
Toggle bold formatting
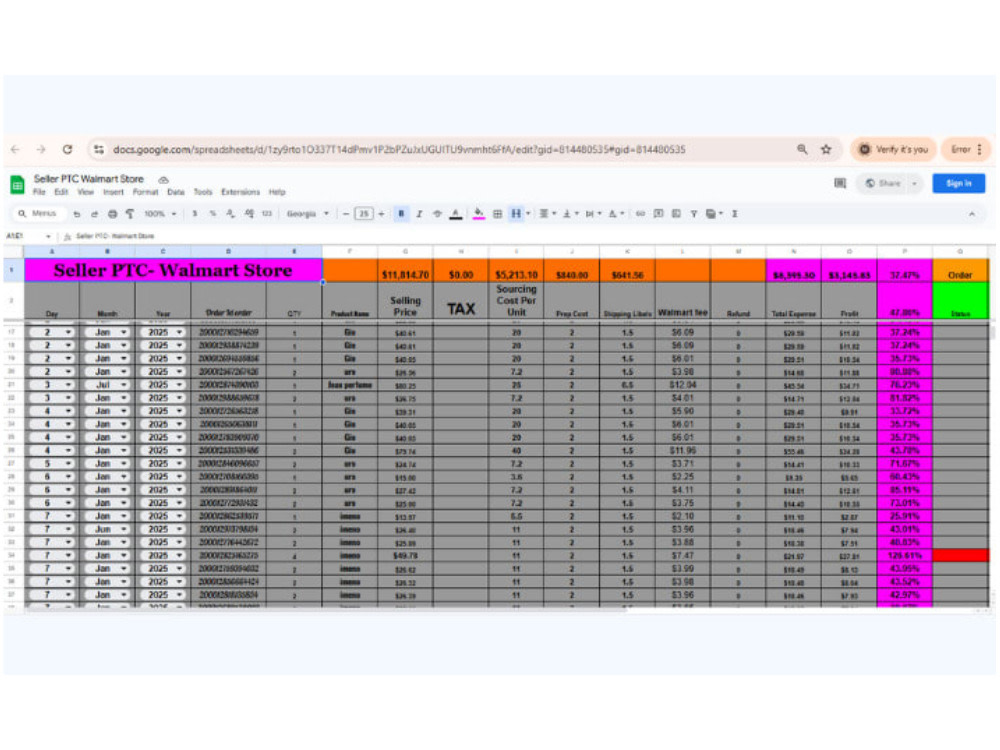(401, 214)
